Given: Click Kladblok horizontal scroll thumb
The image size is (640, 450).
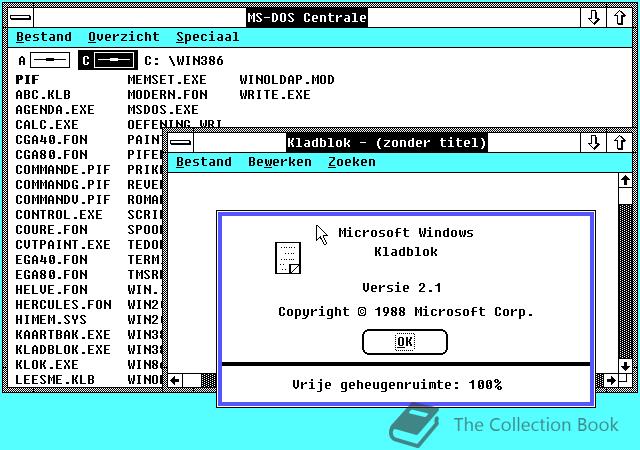Looking at the screenshot, I should pos(192,381).
